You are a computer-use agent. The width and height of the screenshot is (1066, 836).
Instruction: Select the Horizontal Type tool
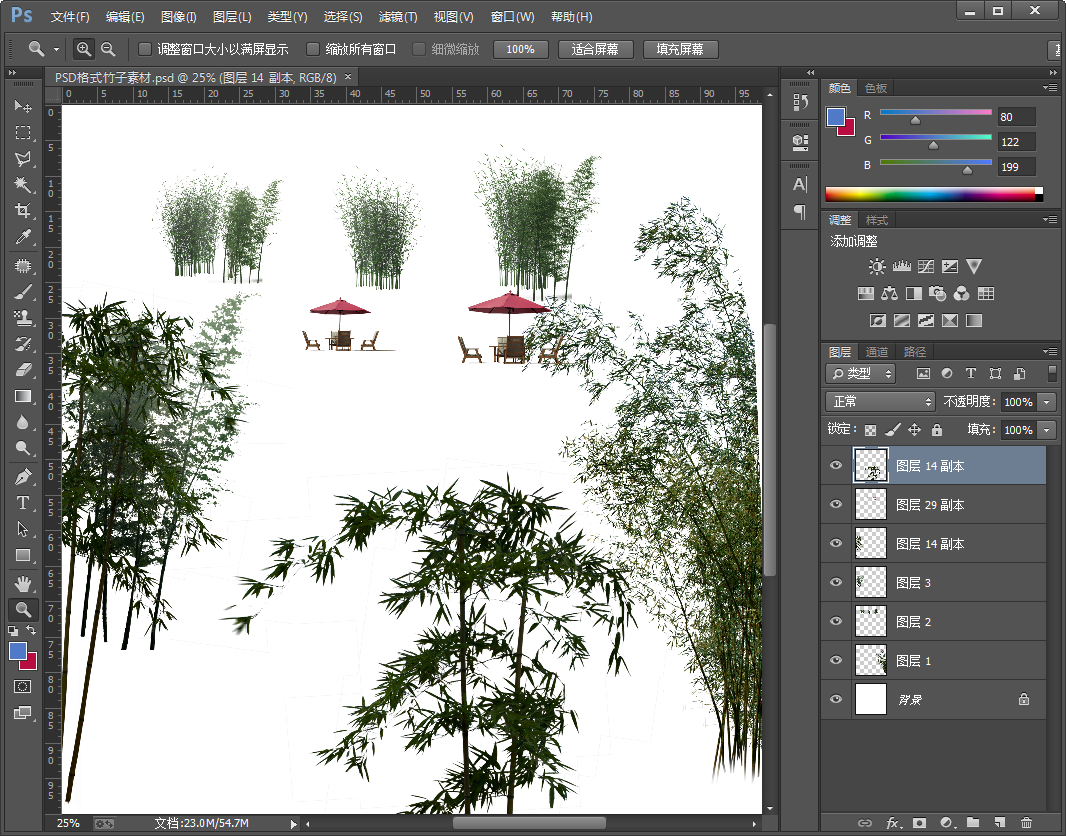pyautogui.click(x=22, y=503)
